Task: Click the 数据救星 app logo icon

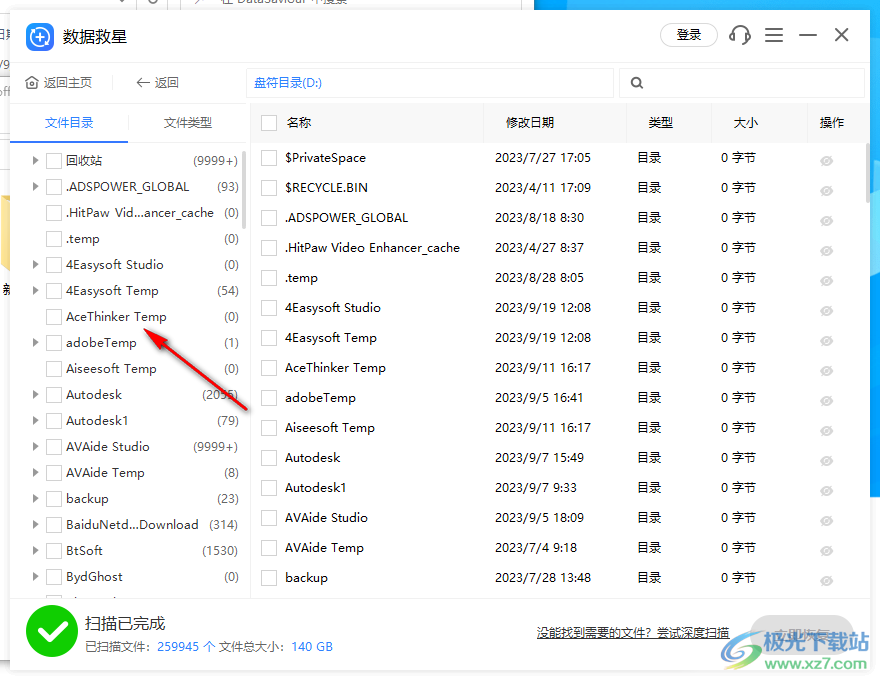Action: [x=40, y=36]
